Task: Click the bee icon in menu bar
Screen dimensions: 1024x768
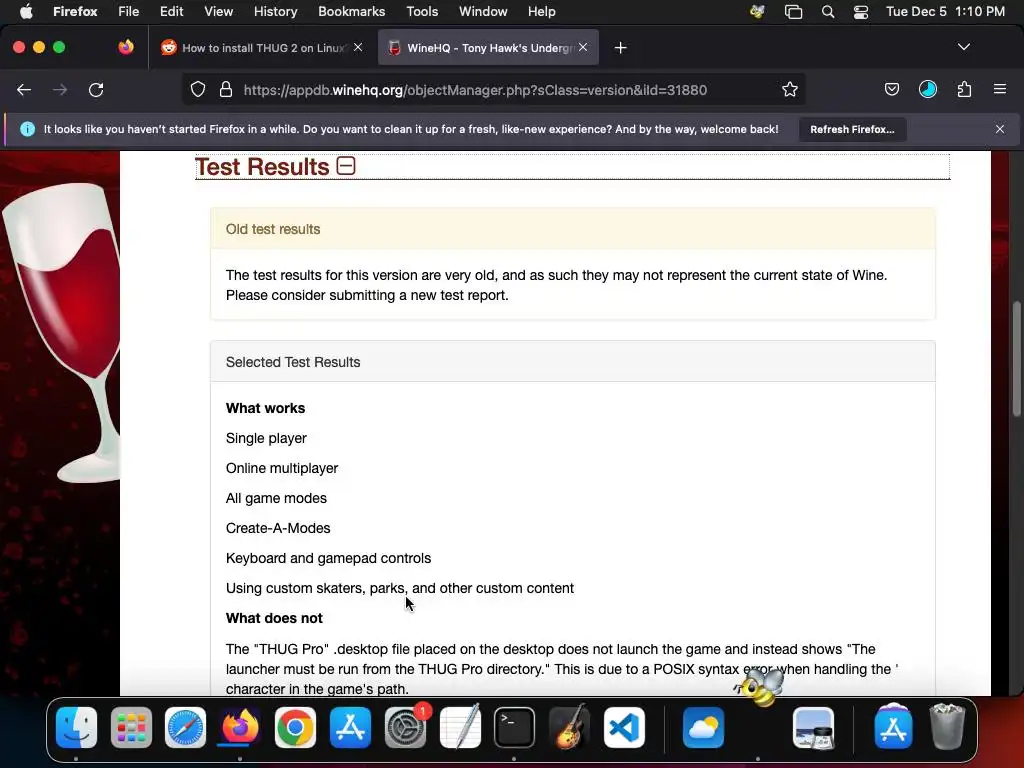Action: (x=757, y=12)
